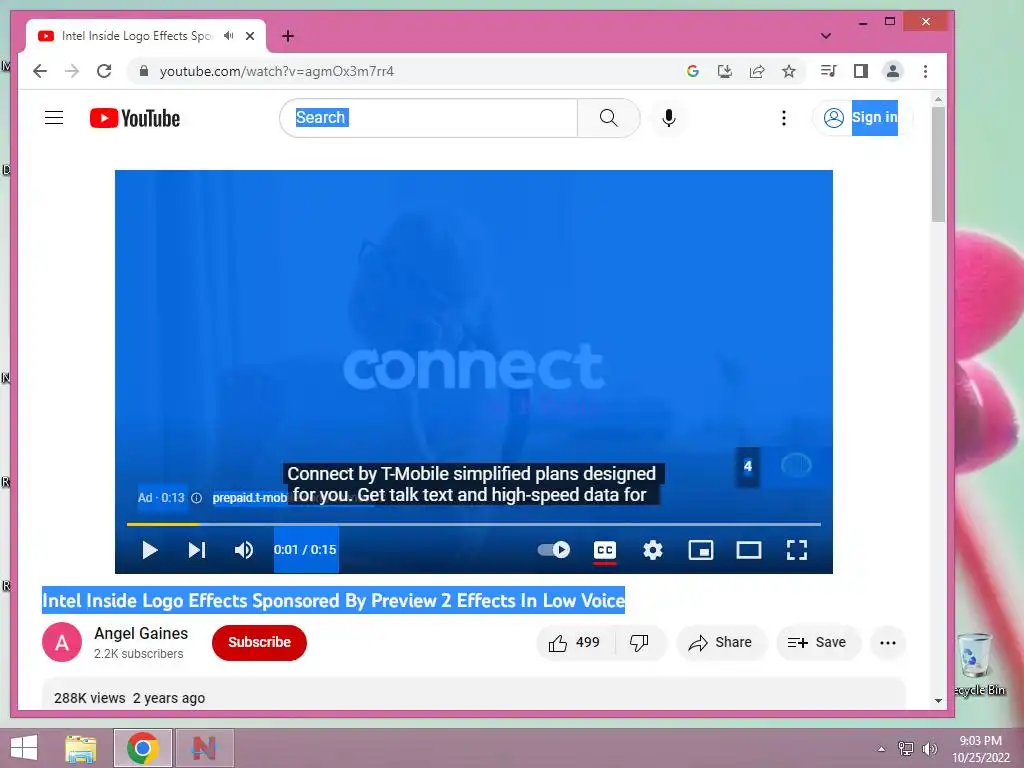Reload the page in Chrome

click(x=104, y=71)
